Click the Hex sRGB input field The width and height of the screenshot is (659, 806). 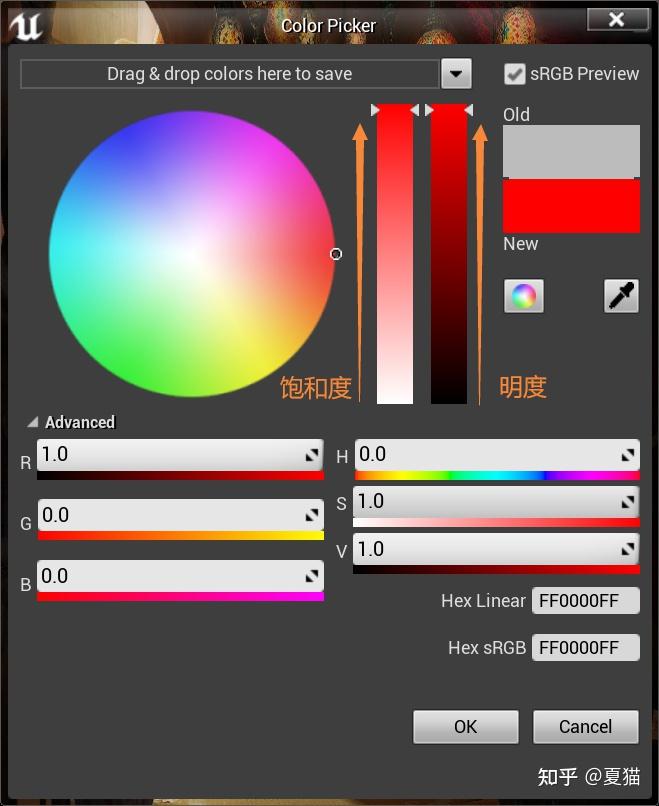point(588,648)
